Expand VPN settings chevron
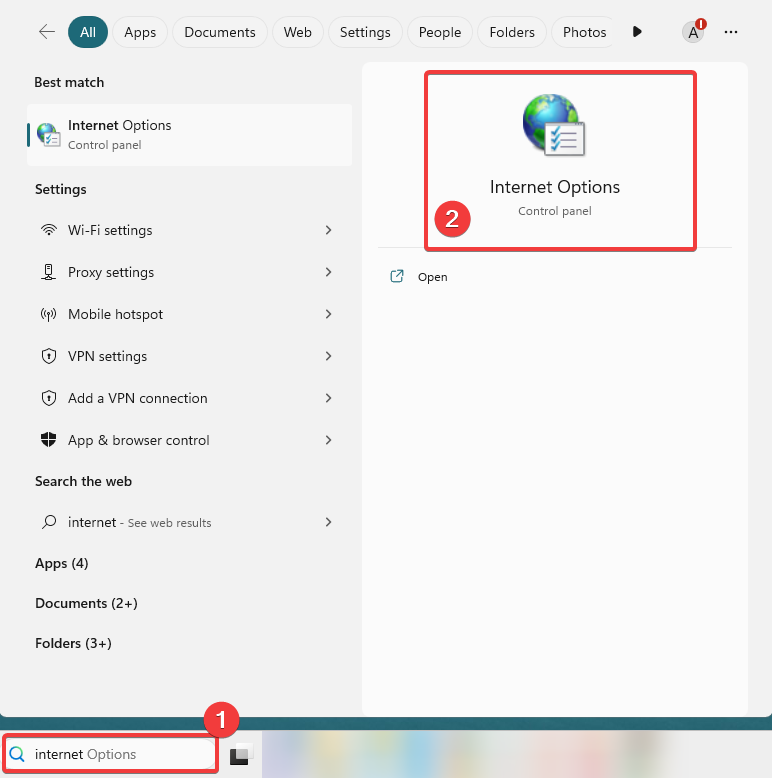This screenshot has height=778, width=772. click(328, 356)
